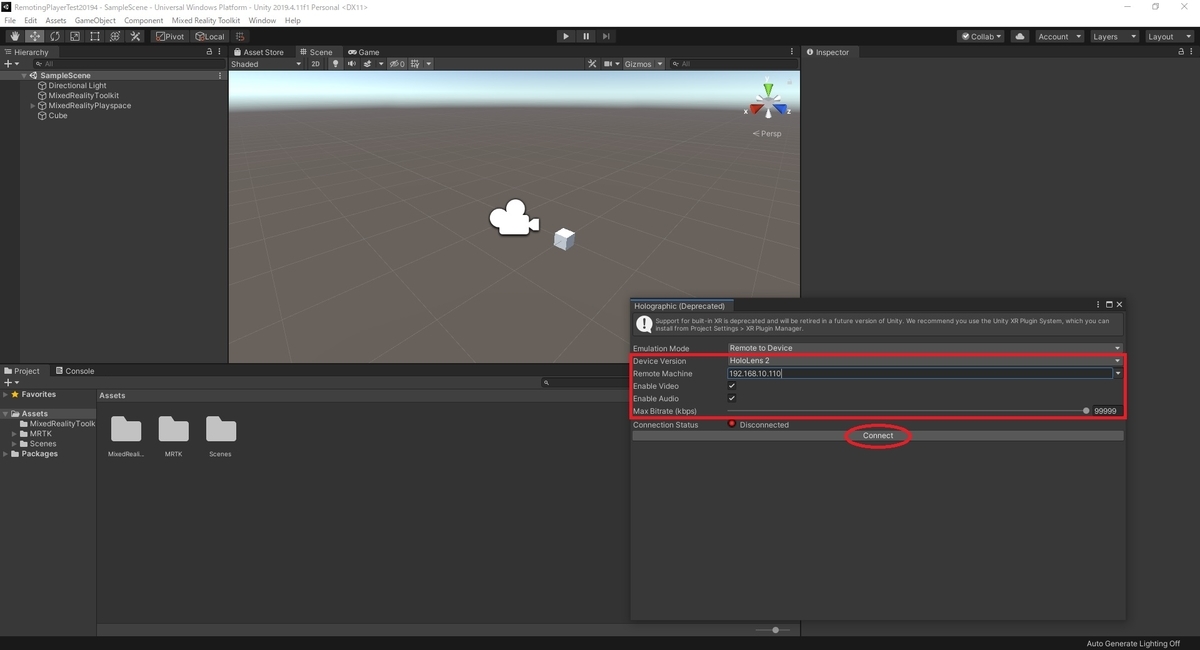Select the Rect transform tool
The image size is (1200, 650).
95,36
